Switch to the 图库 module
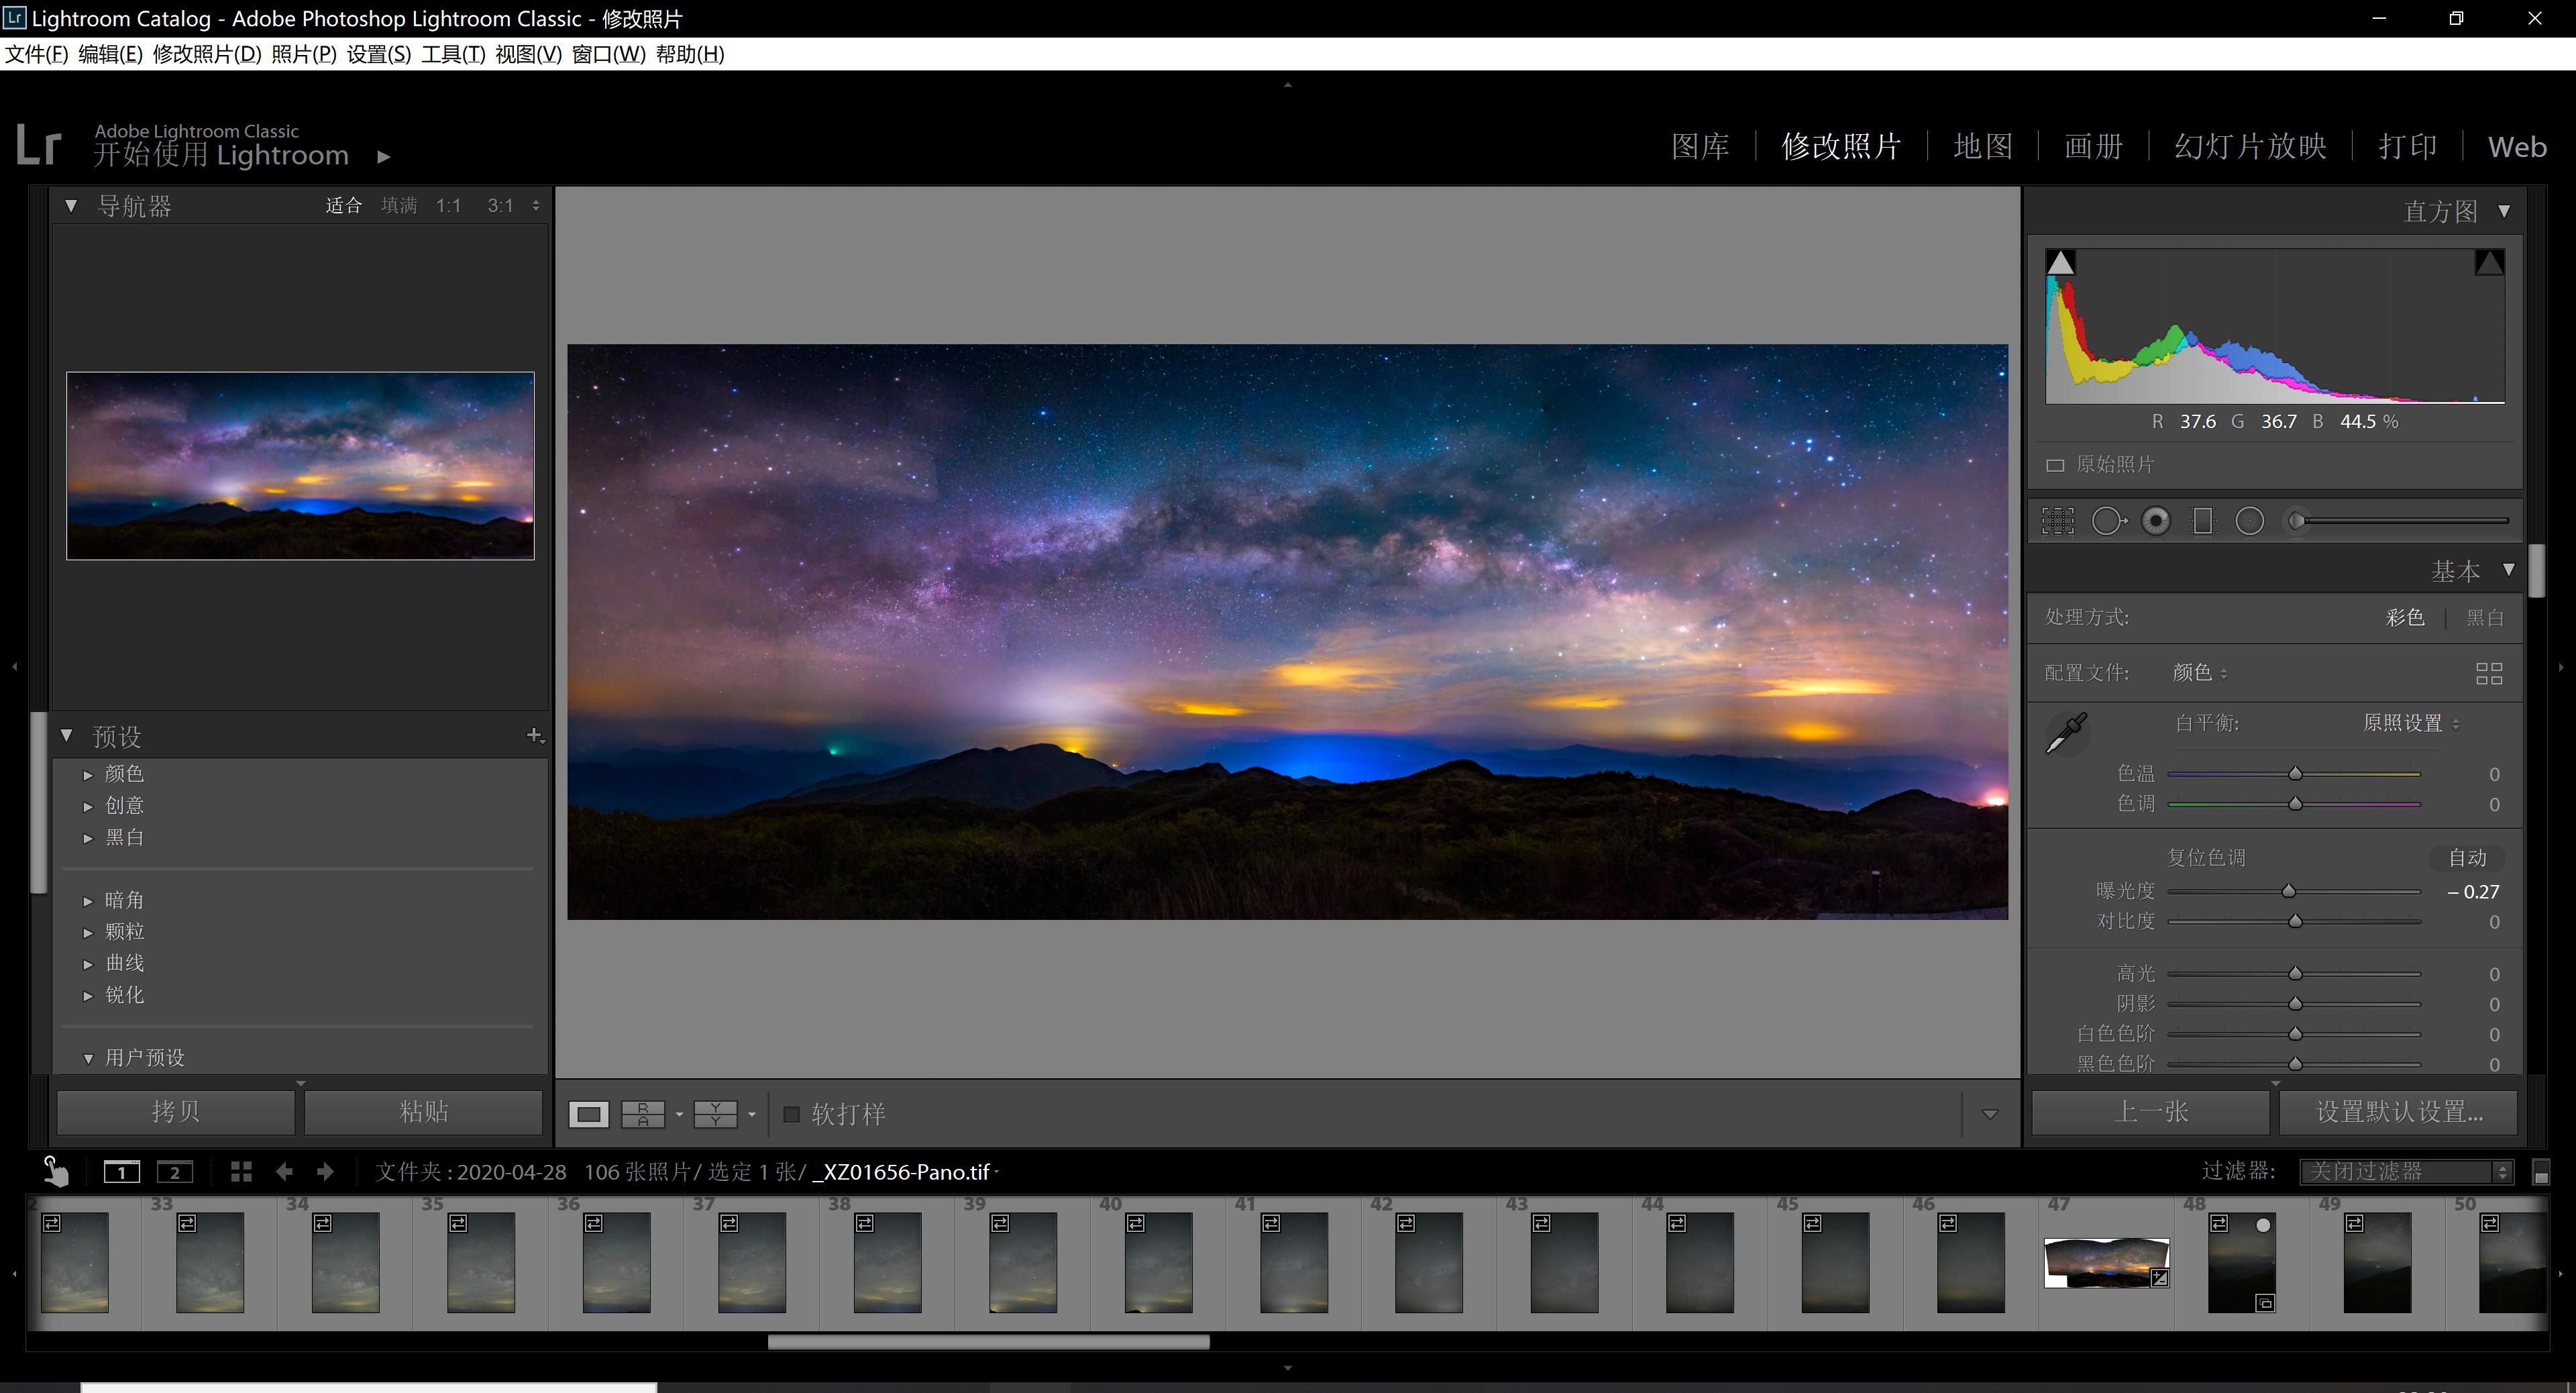Viewport: 2576px width, 1393px height. point(1700,147)
